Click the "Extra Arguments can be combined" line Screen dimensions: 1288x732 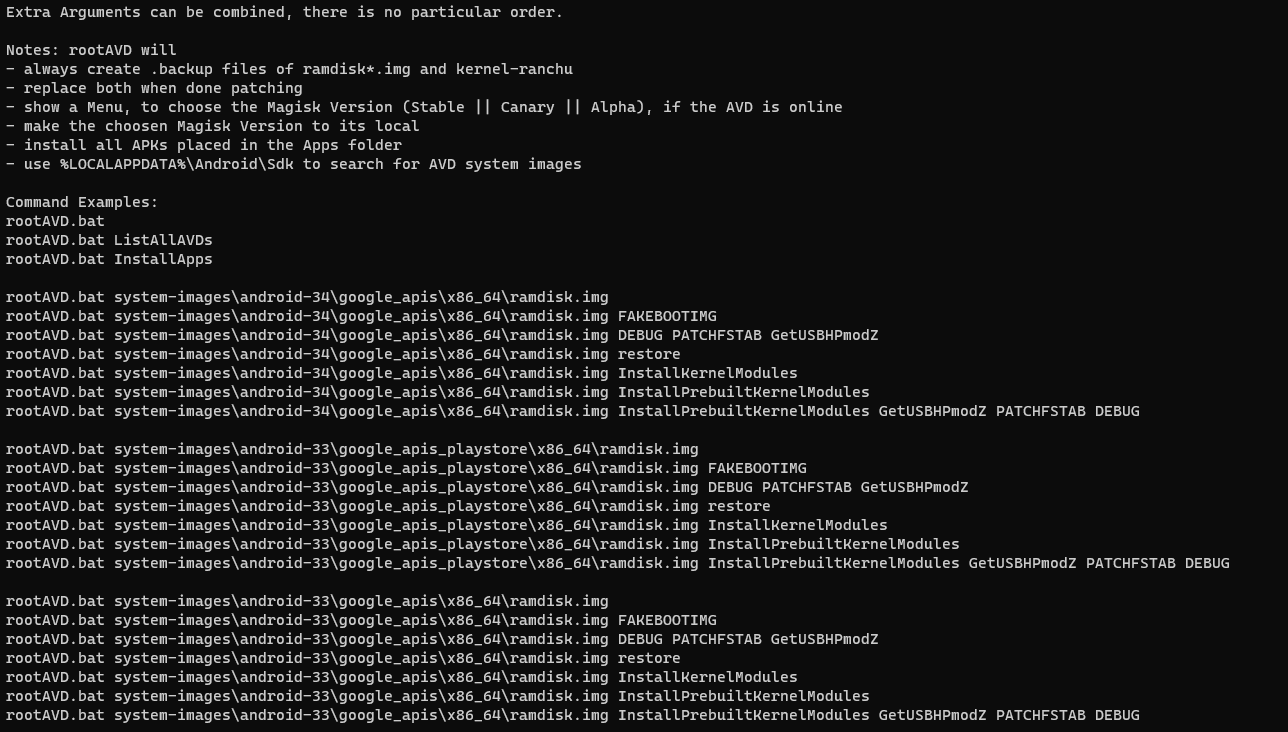coord(284,12)
